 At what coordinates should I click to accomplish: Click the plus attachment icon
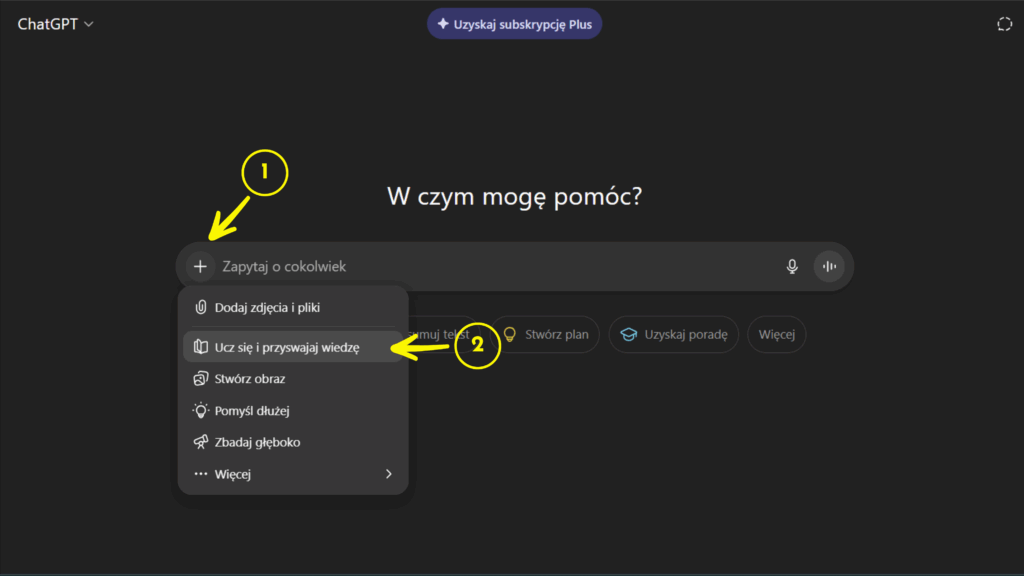click(x=200, y=267)
